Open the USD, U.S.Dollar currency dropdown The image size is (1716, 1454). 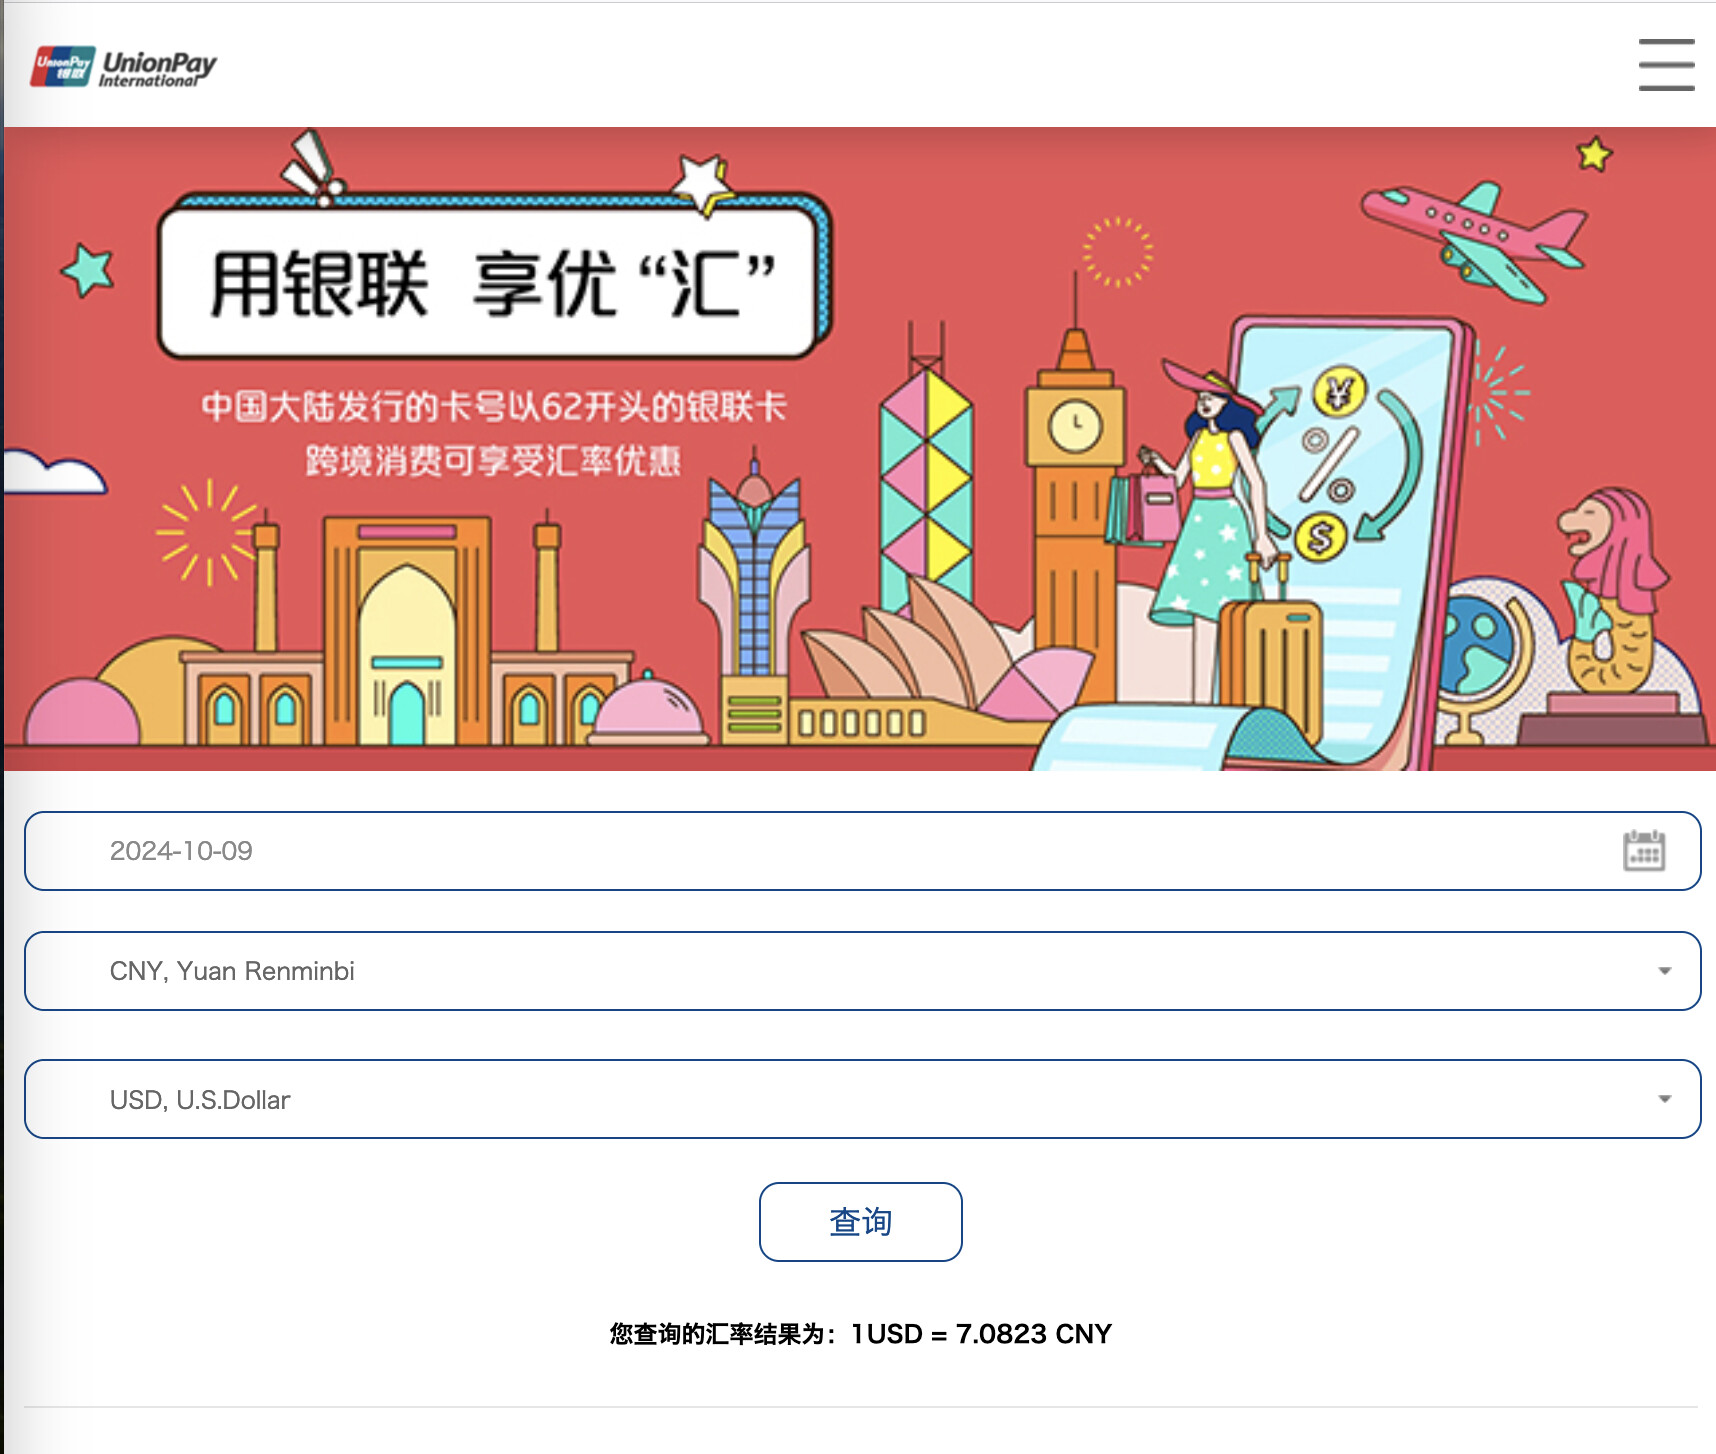point(800,1099)
